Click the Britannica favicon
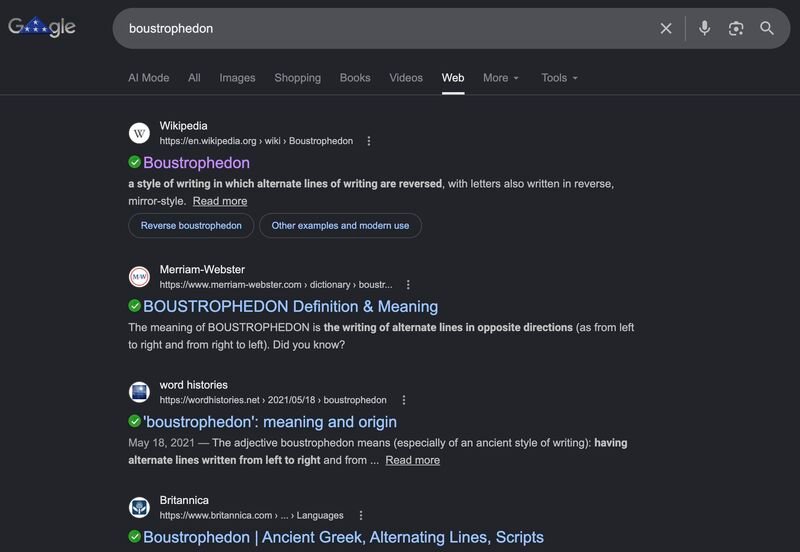This screenshot has width=800, height=552. point(139,508)
